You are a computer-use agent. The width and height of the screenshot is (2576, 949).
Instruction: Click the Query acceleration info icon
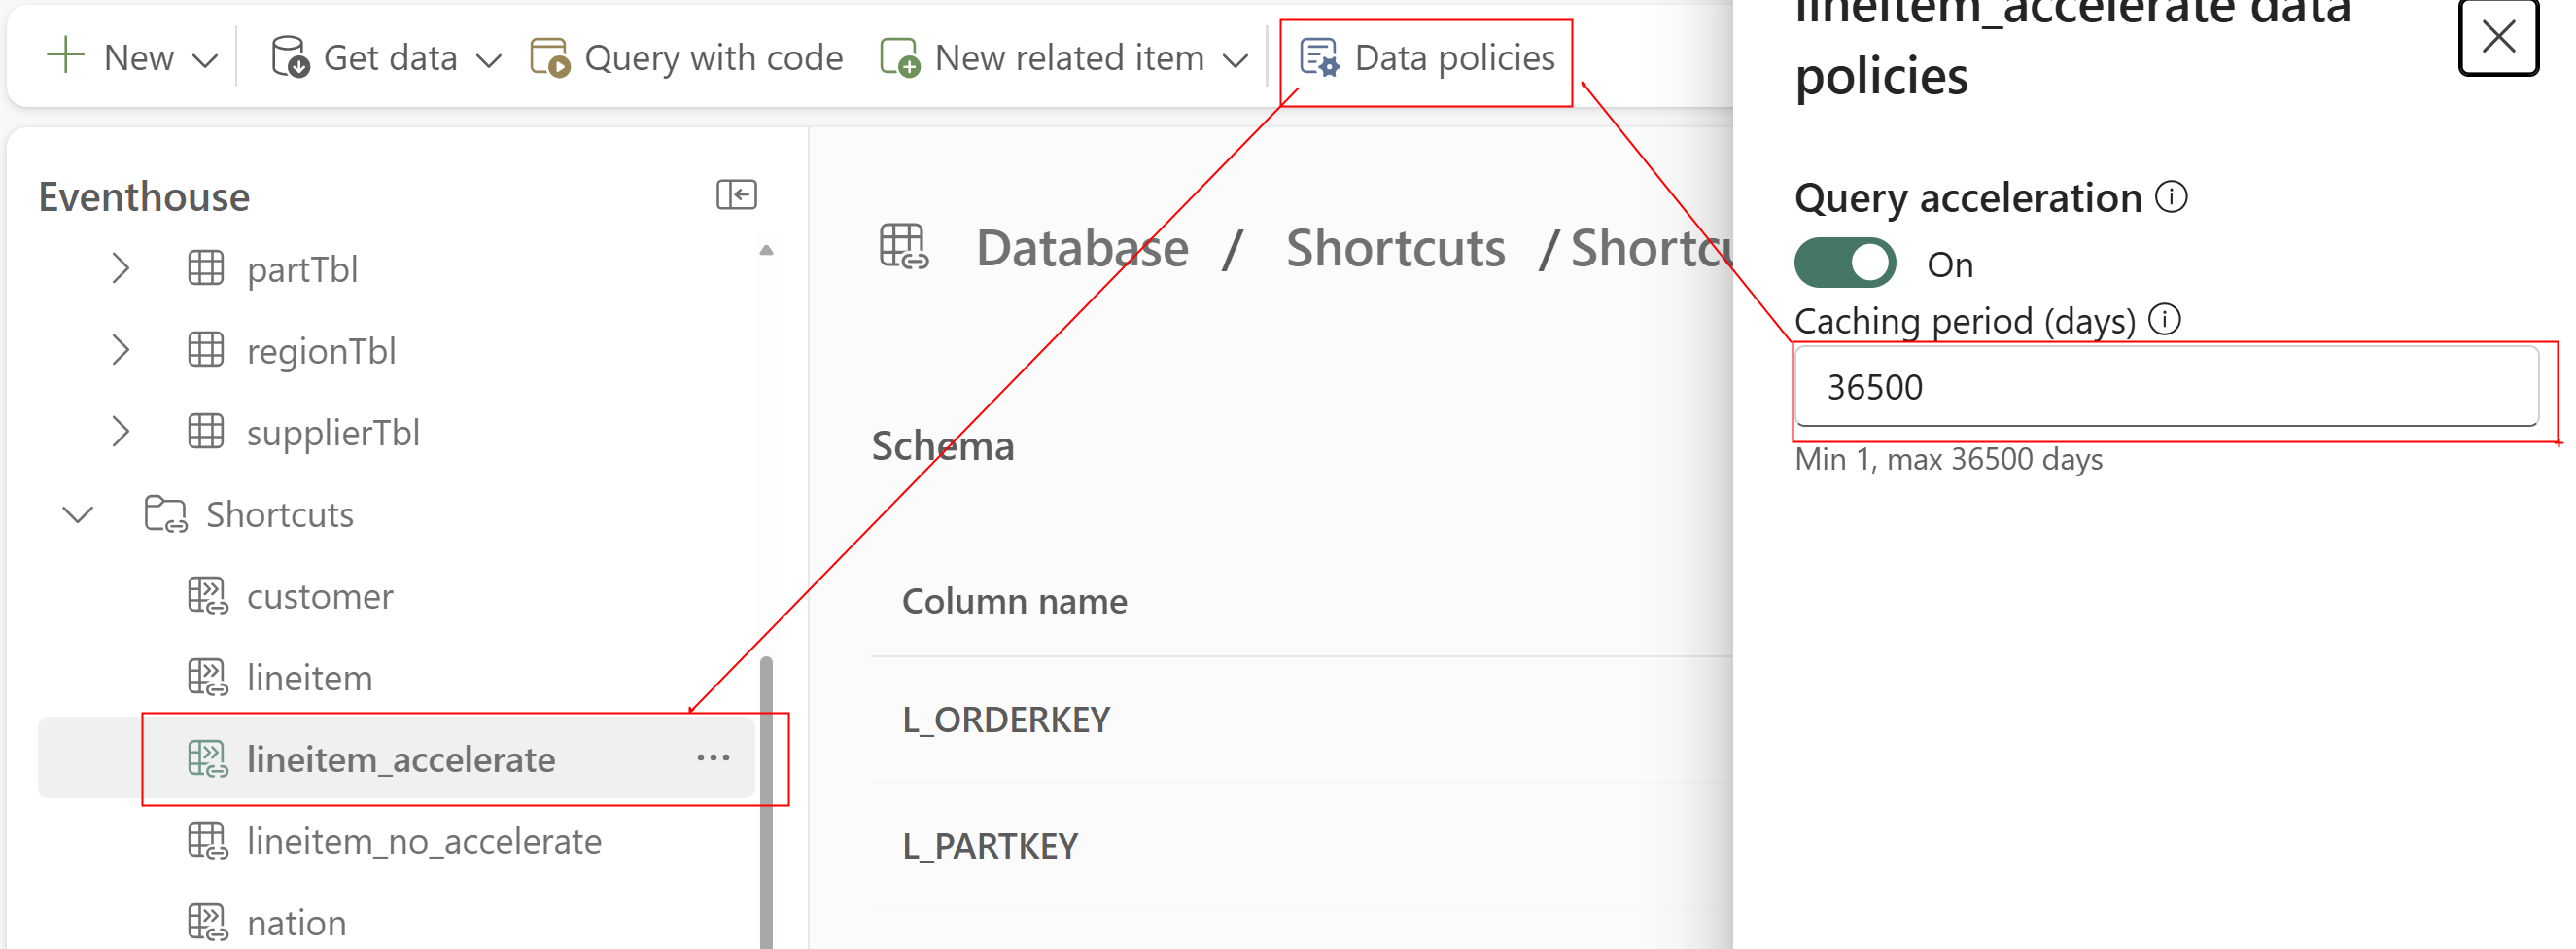point(2172,198)
